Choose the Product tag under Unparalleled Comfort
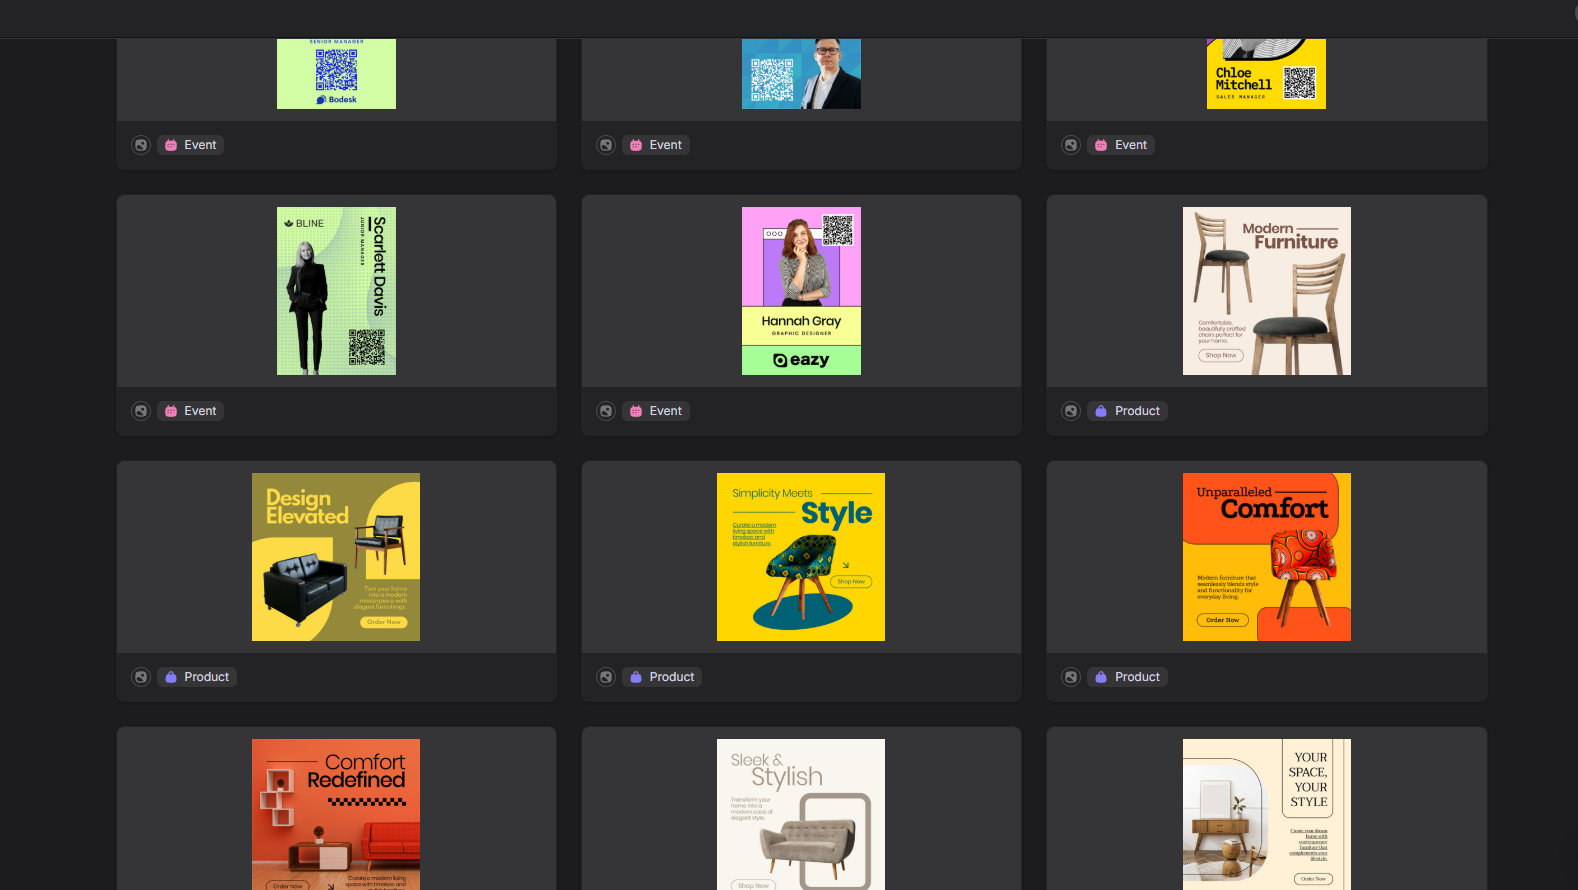This screenshot has width=1578, height=890. coord(1128,677)
